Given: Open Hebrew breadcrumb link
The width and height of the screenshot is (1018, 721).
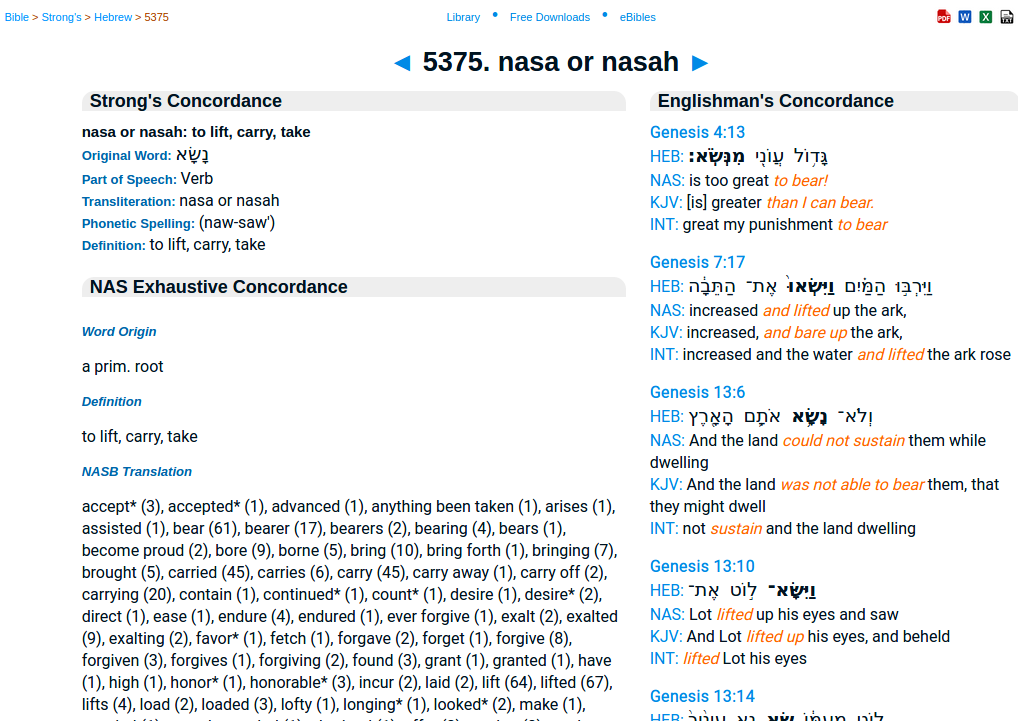Looking at the screenshot, I should [113, 18].
